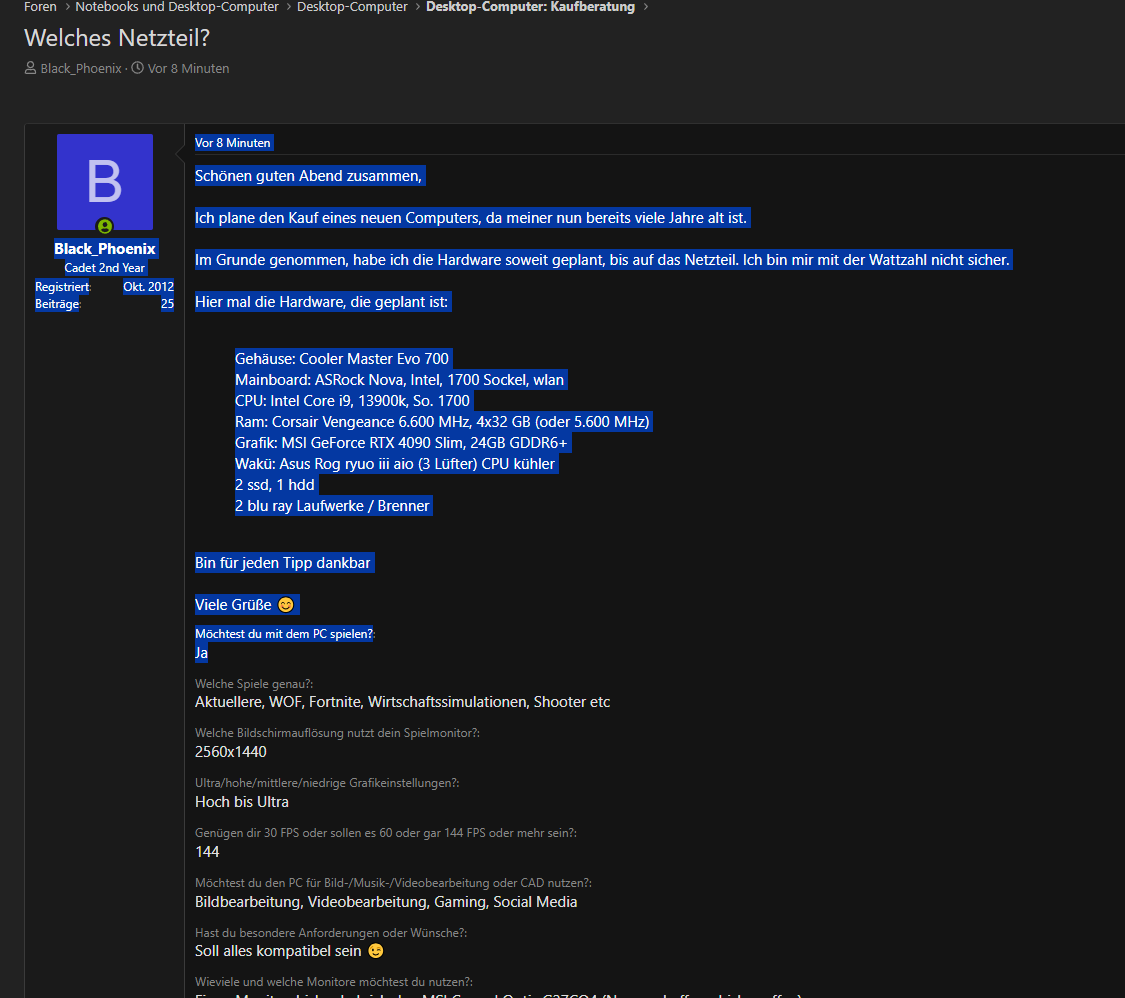Open Black_Phoenix profile name in sidebar

pyautogui.click(x=105, y=248)
